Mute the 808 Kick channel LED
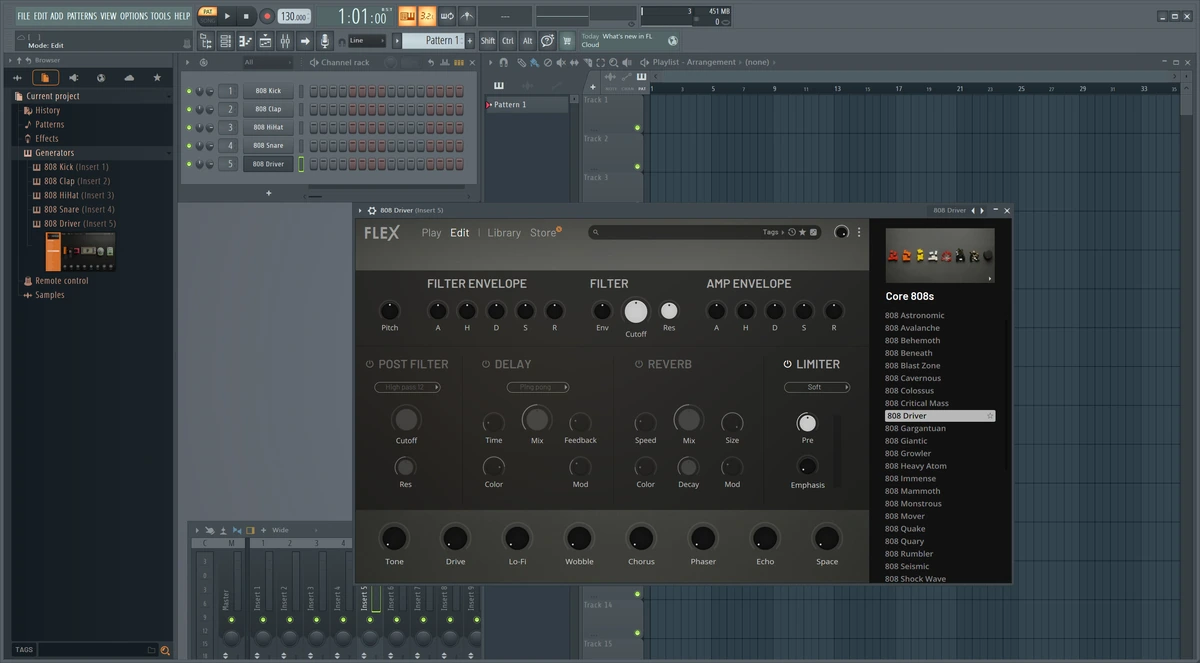 pyautogui.click(x=188, y=91)
